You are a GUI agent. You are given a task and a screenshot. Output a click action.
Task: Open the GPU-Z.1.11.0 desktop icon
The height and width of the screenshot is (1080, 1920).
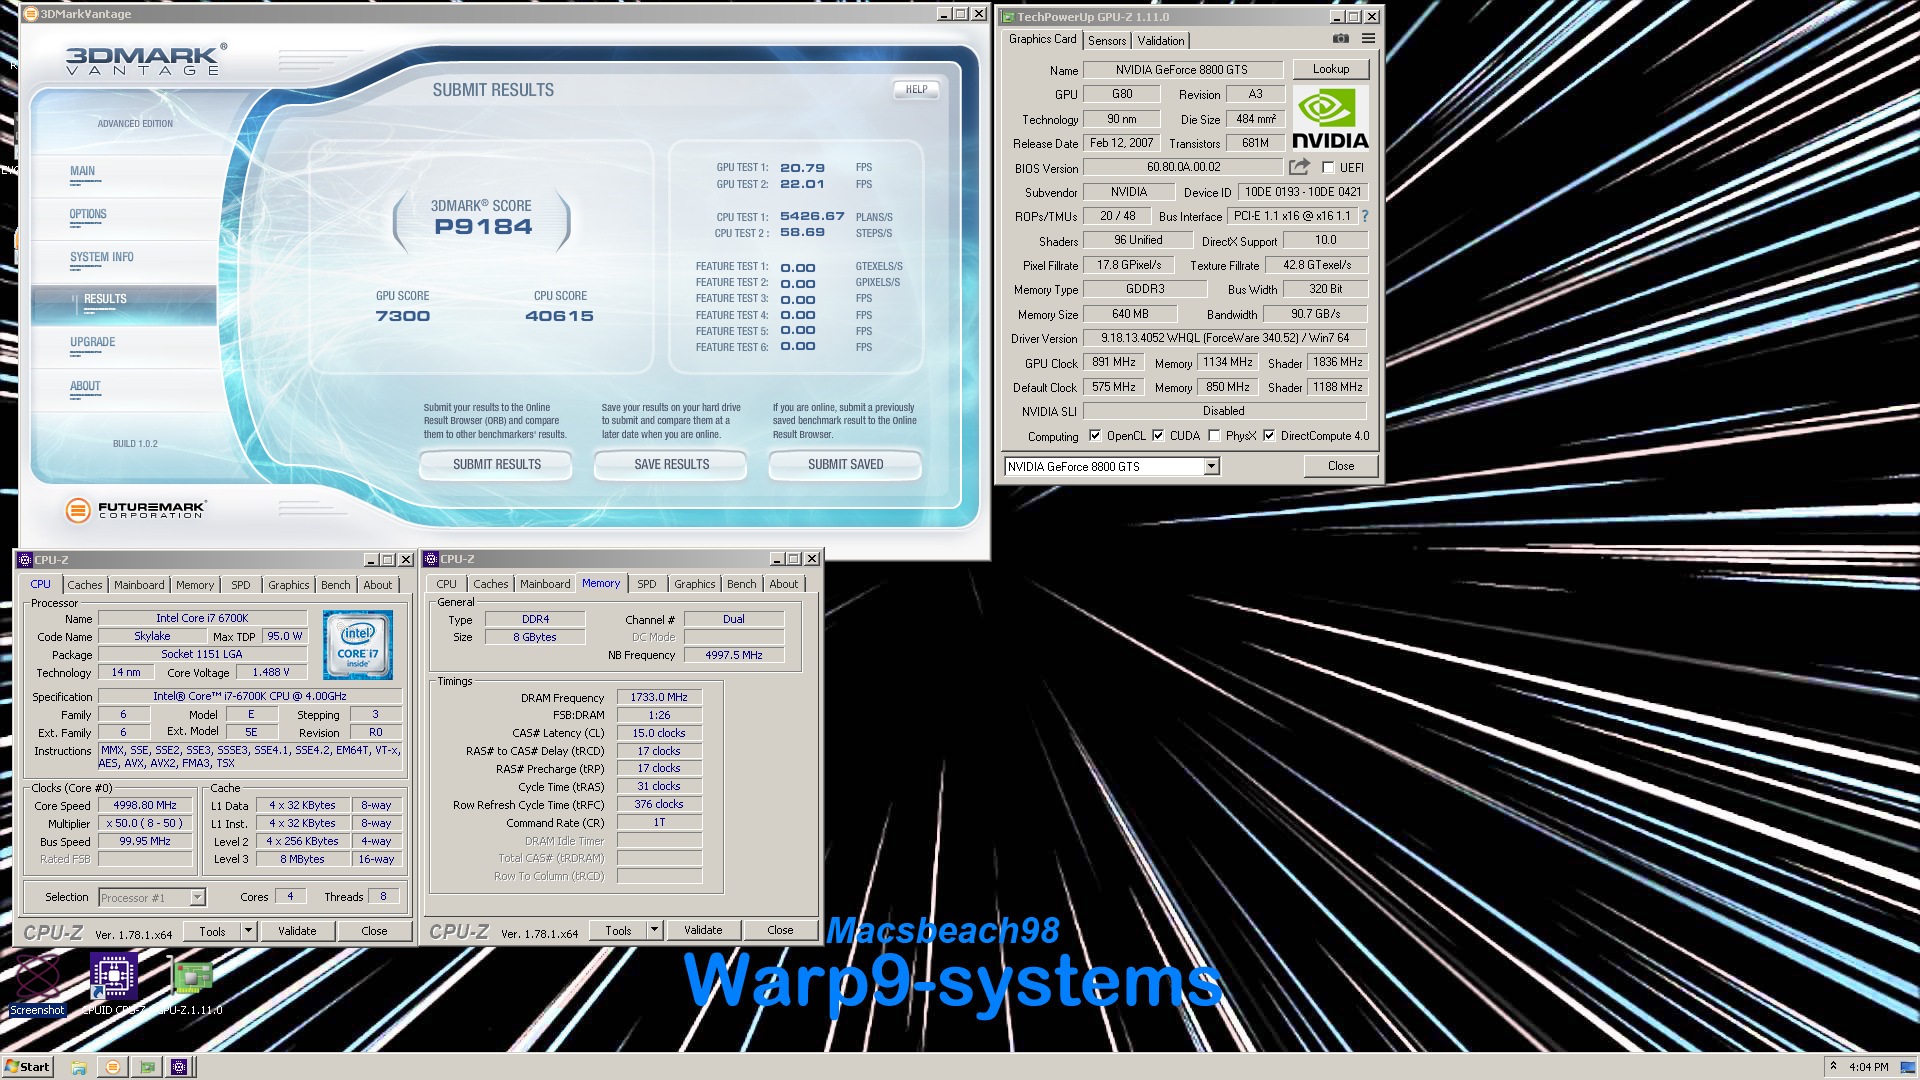tap(190, 985)
